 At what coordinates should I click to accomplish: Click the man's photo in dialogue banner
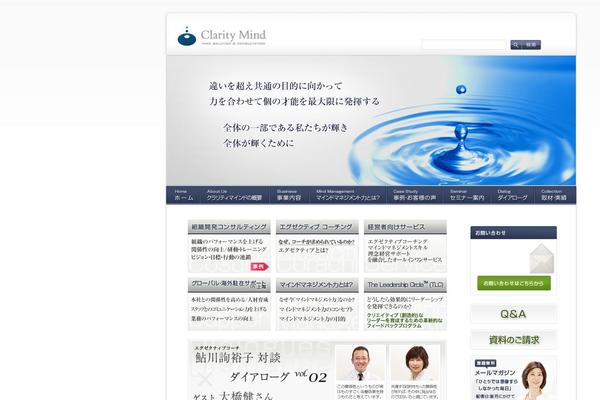(360, 363)
